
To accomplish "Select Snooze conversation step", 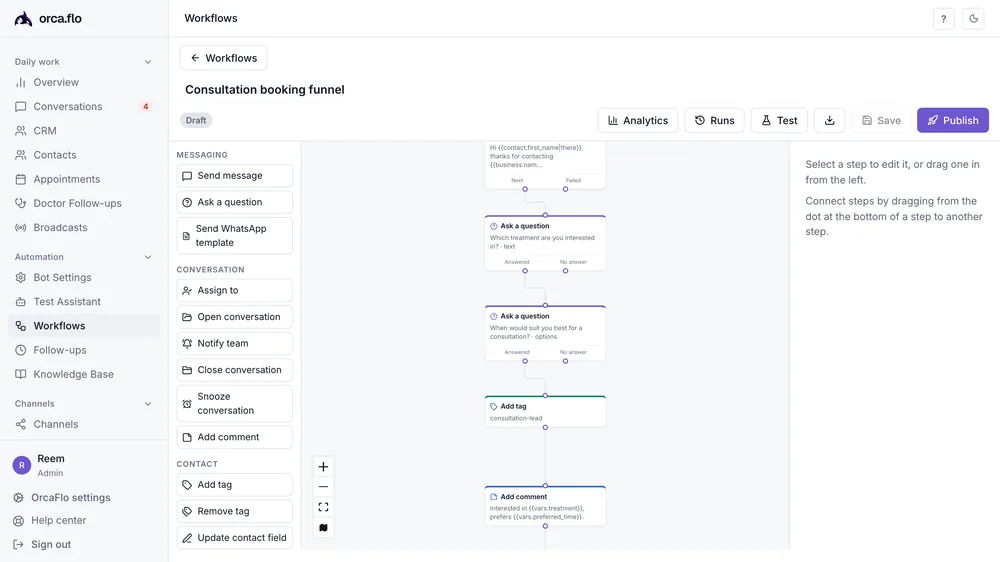I will click(235, 403).
